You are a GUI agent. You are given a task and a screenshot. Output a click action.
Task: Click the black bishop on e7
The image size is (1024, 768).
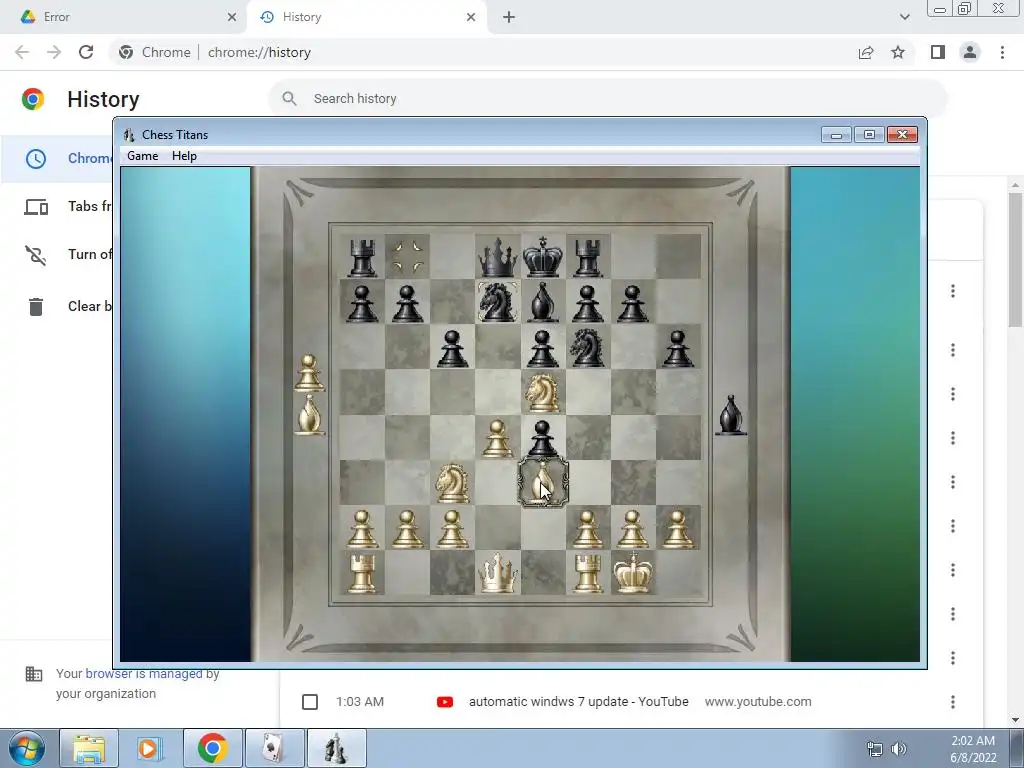[543, 303]
